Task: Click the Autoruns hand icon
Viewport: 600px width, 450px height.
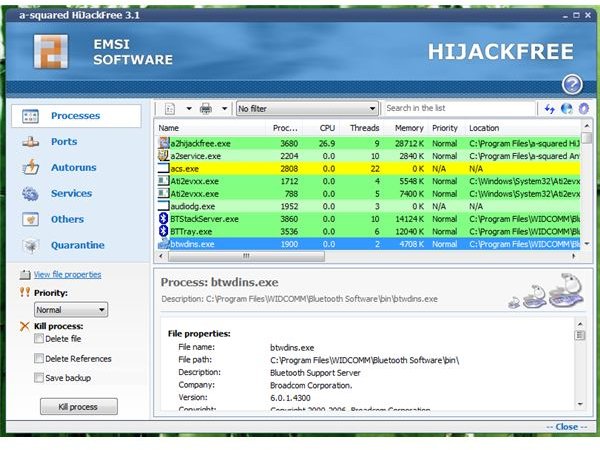Action: (31, 167)
